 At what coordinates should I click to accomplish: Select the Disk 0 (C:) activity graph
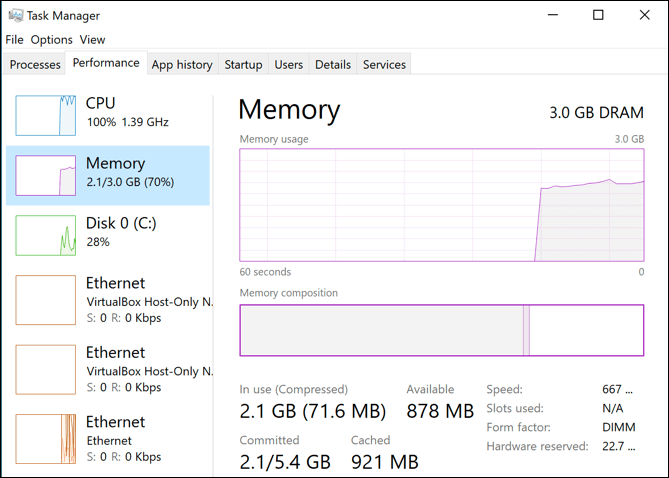pyautogui.click(x=46, y=235)
